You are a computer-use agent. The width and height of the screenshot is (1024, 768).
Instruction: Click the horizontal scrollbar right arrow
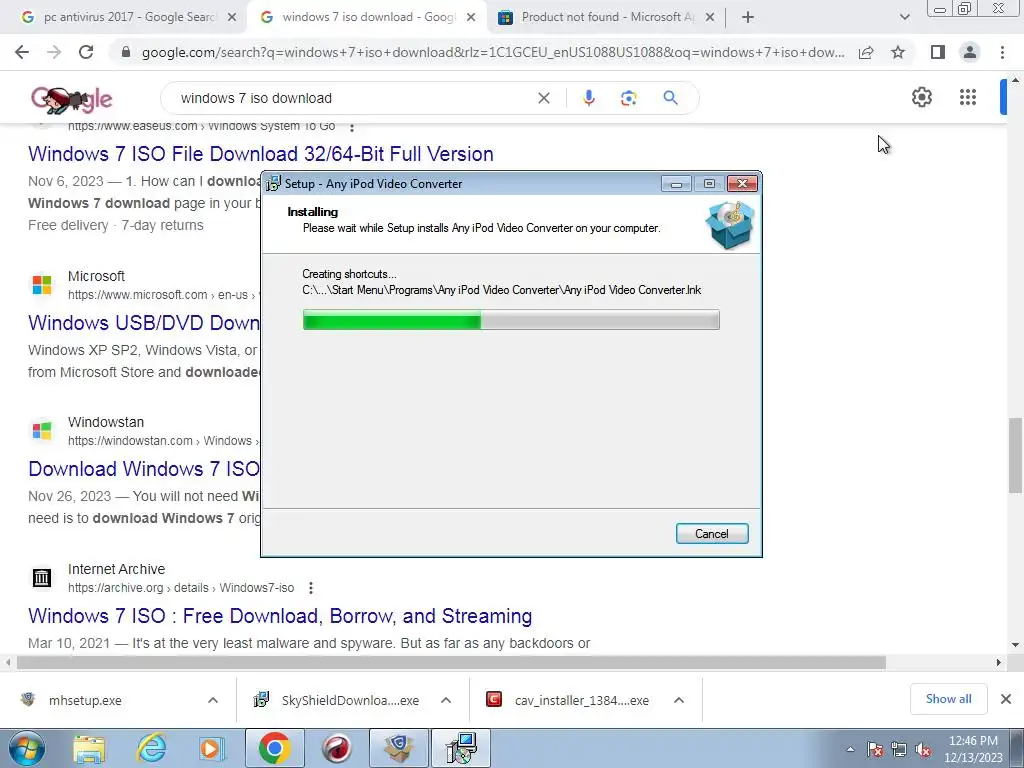click(999, 663)
